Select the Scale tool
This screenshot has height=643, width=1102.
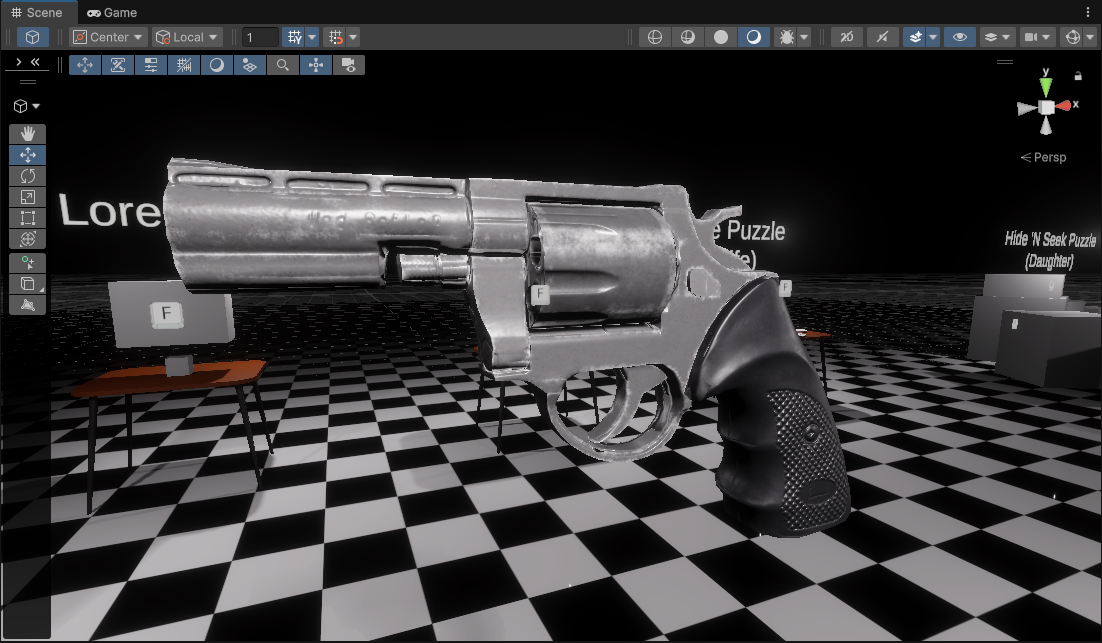pos(27,197)
